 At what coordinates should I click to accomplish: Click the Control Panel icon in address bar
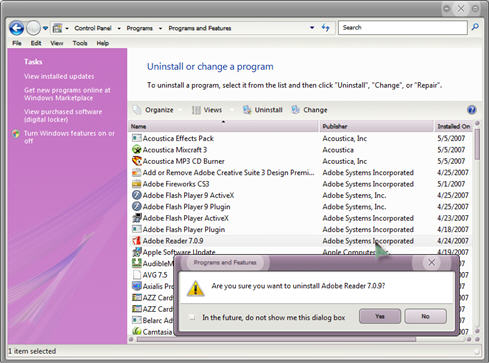[x=57, y=28]
